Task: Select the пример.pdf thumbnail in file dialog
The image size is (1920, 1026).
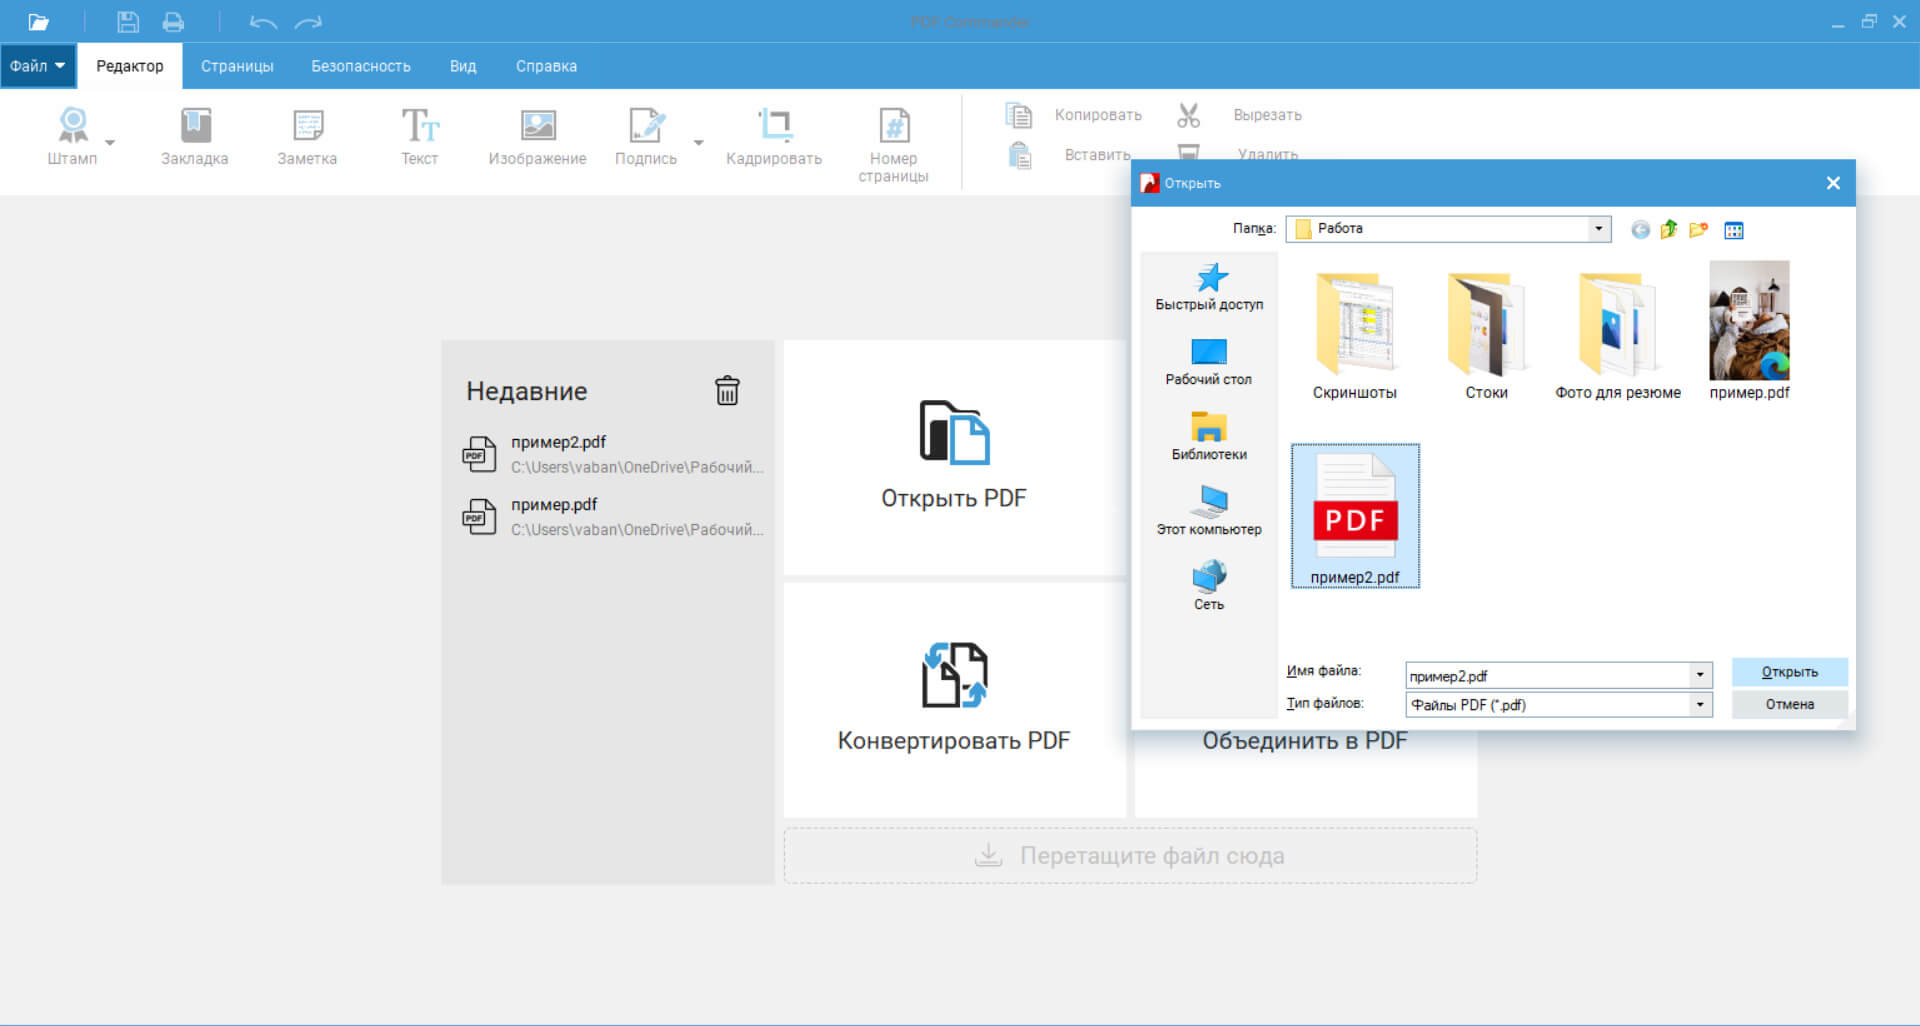Action: click(x=1749, y=322)
